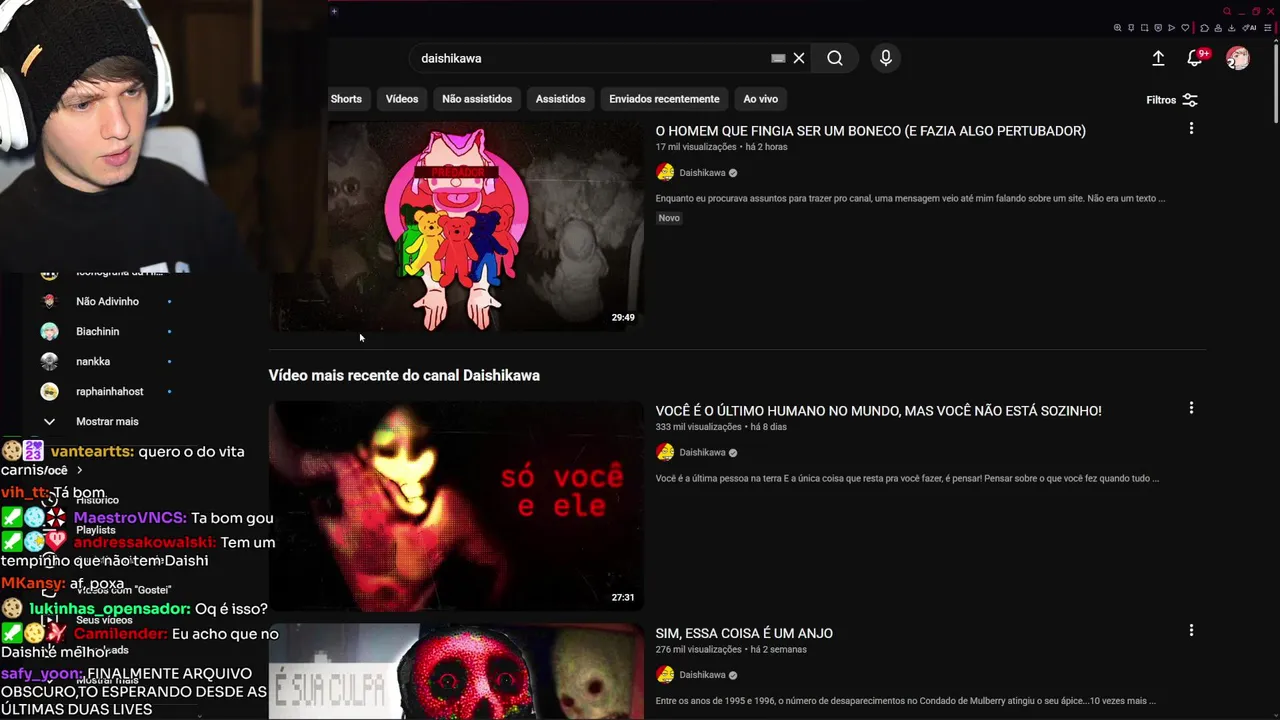Image resolution: width=1280 pixels, height=720 pixels.
Task: Click description text 'Entre os anos de 1995 e 1996'
Action: point(906,701)
